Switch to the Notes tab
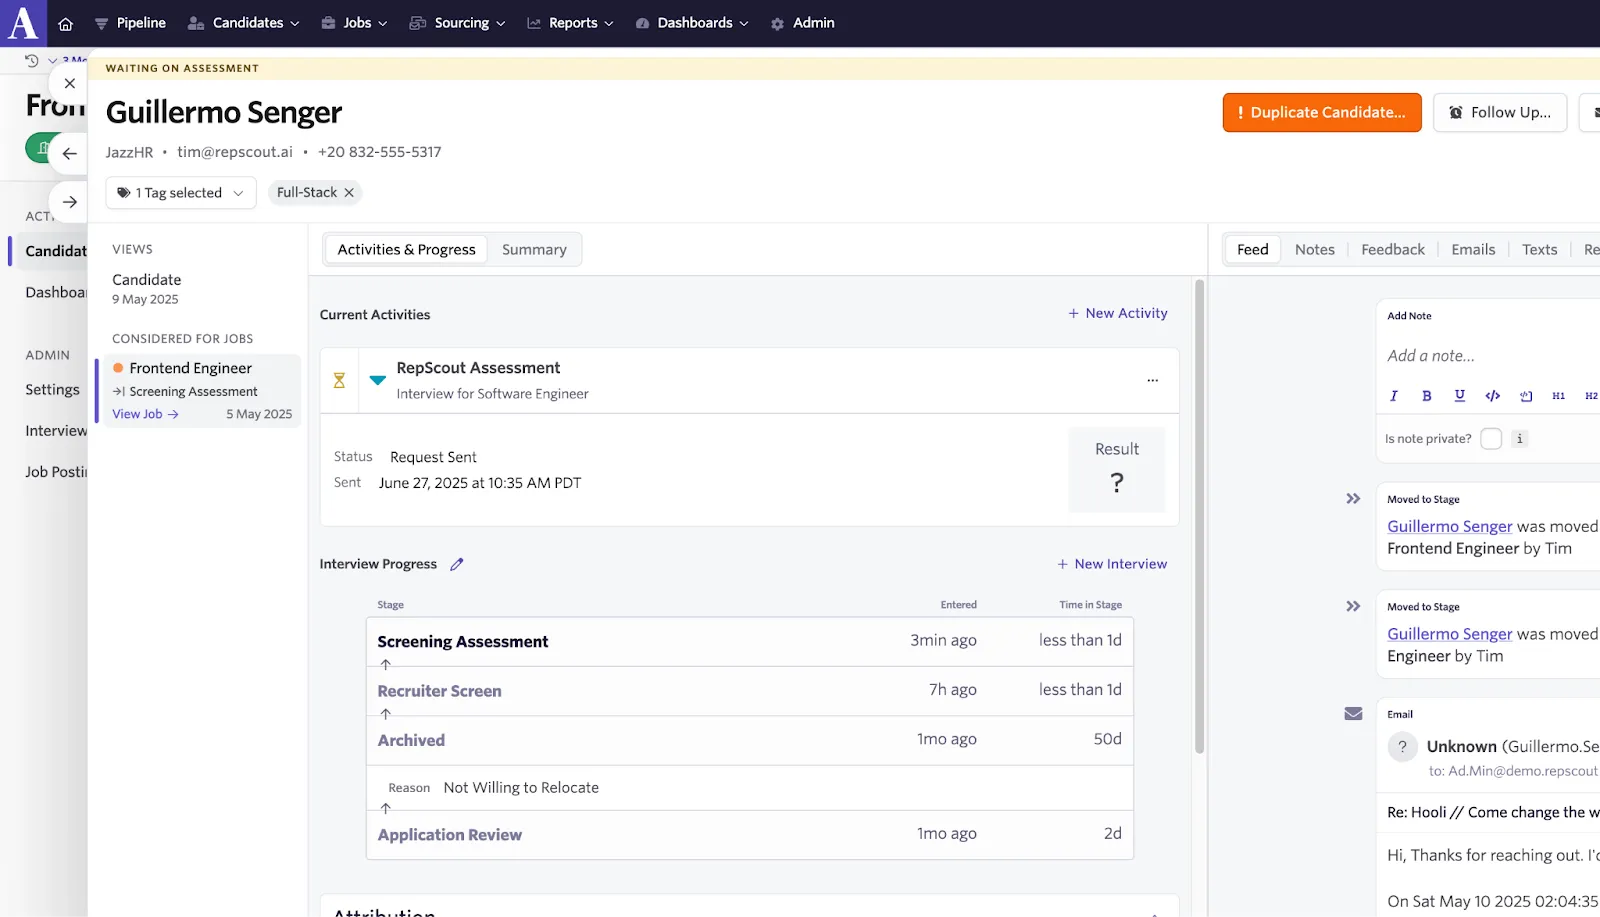This screenshot has width=1600, height=917. 1314,250
